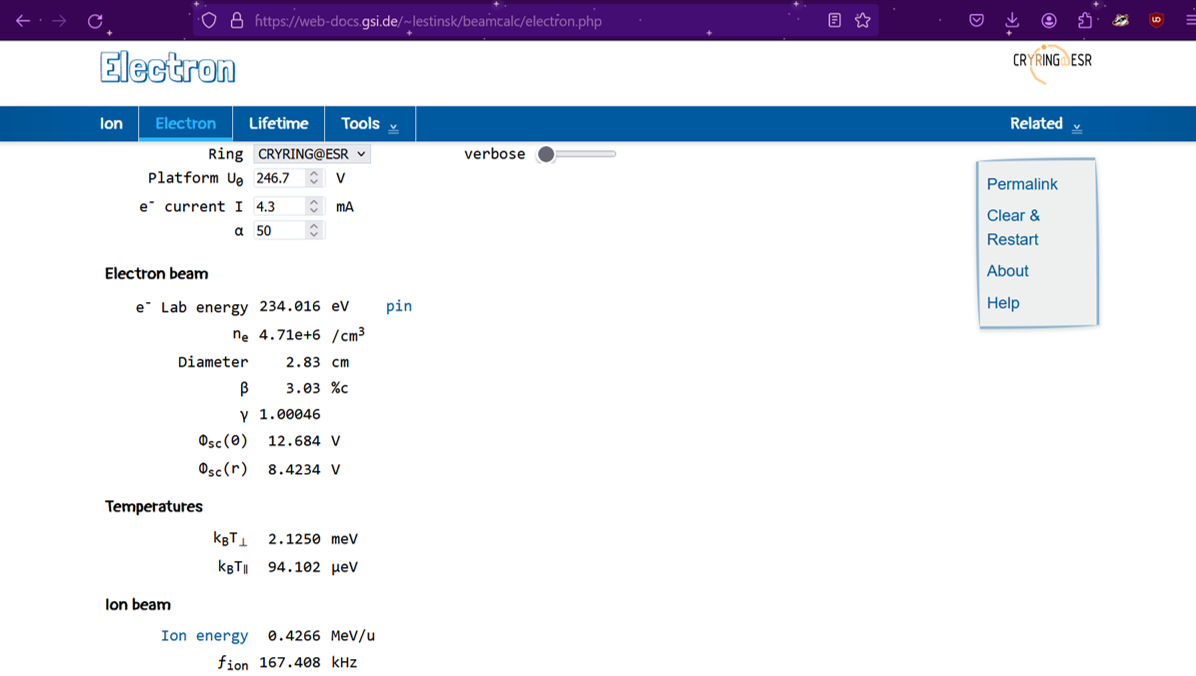This screenshot has height=676, width=1196.
Task: Click the ion energy value 0.4266
Action: tap(294, 636)
